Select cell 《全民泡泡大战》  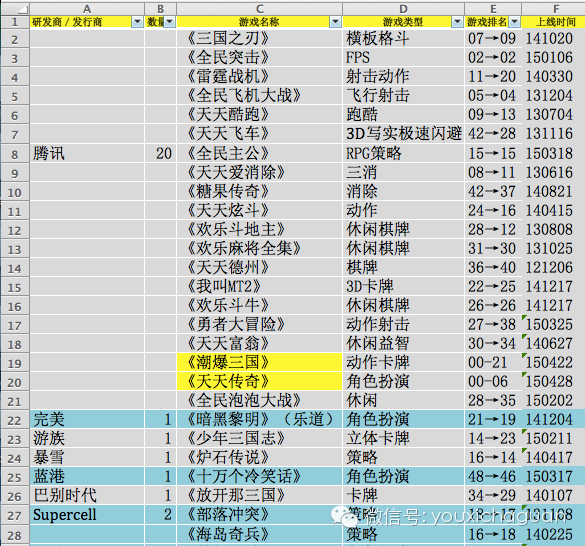click(x=260, y=401)
